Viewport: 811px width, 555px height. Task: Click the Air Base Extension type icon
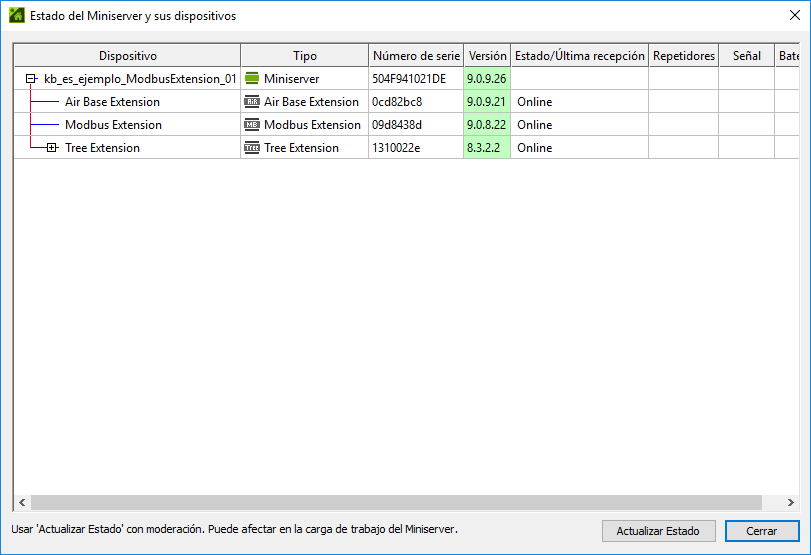coord(252,102)
